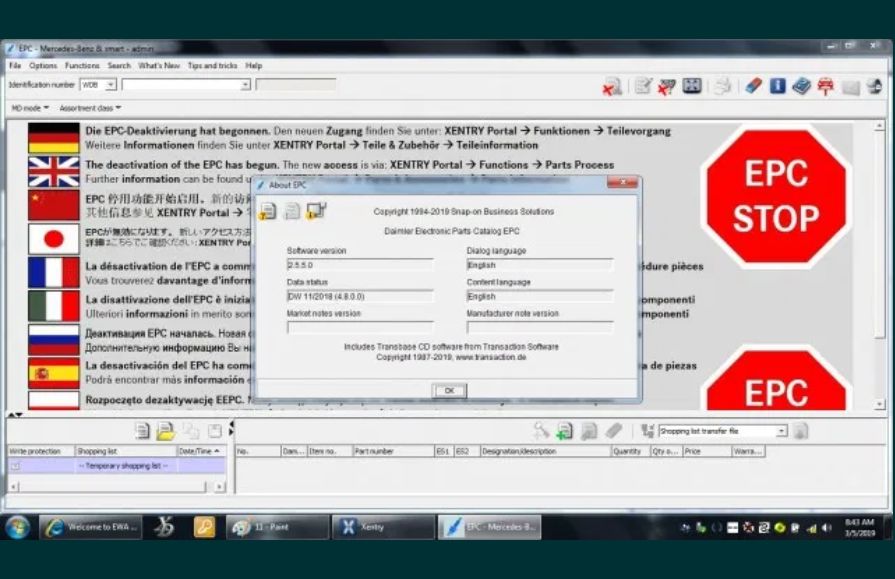Open the File menu
The image size is (895, 579).
(15, 66)
